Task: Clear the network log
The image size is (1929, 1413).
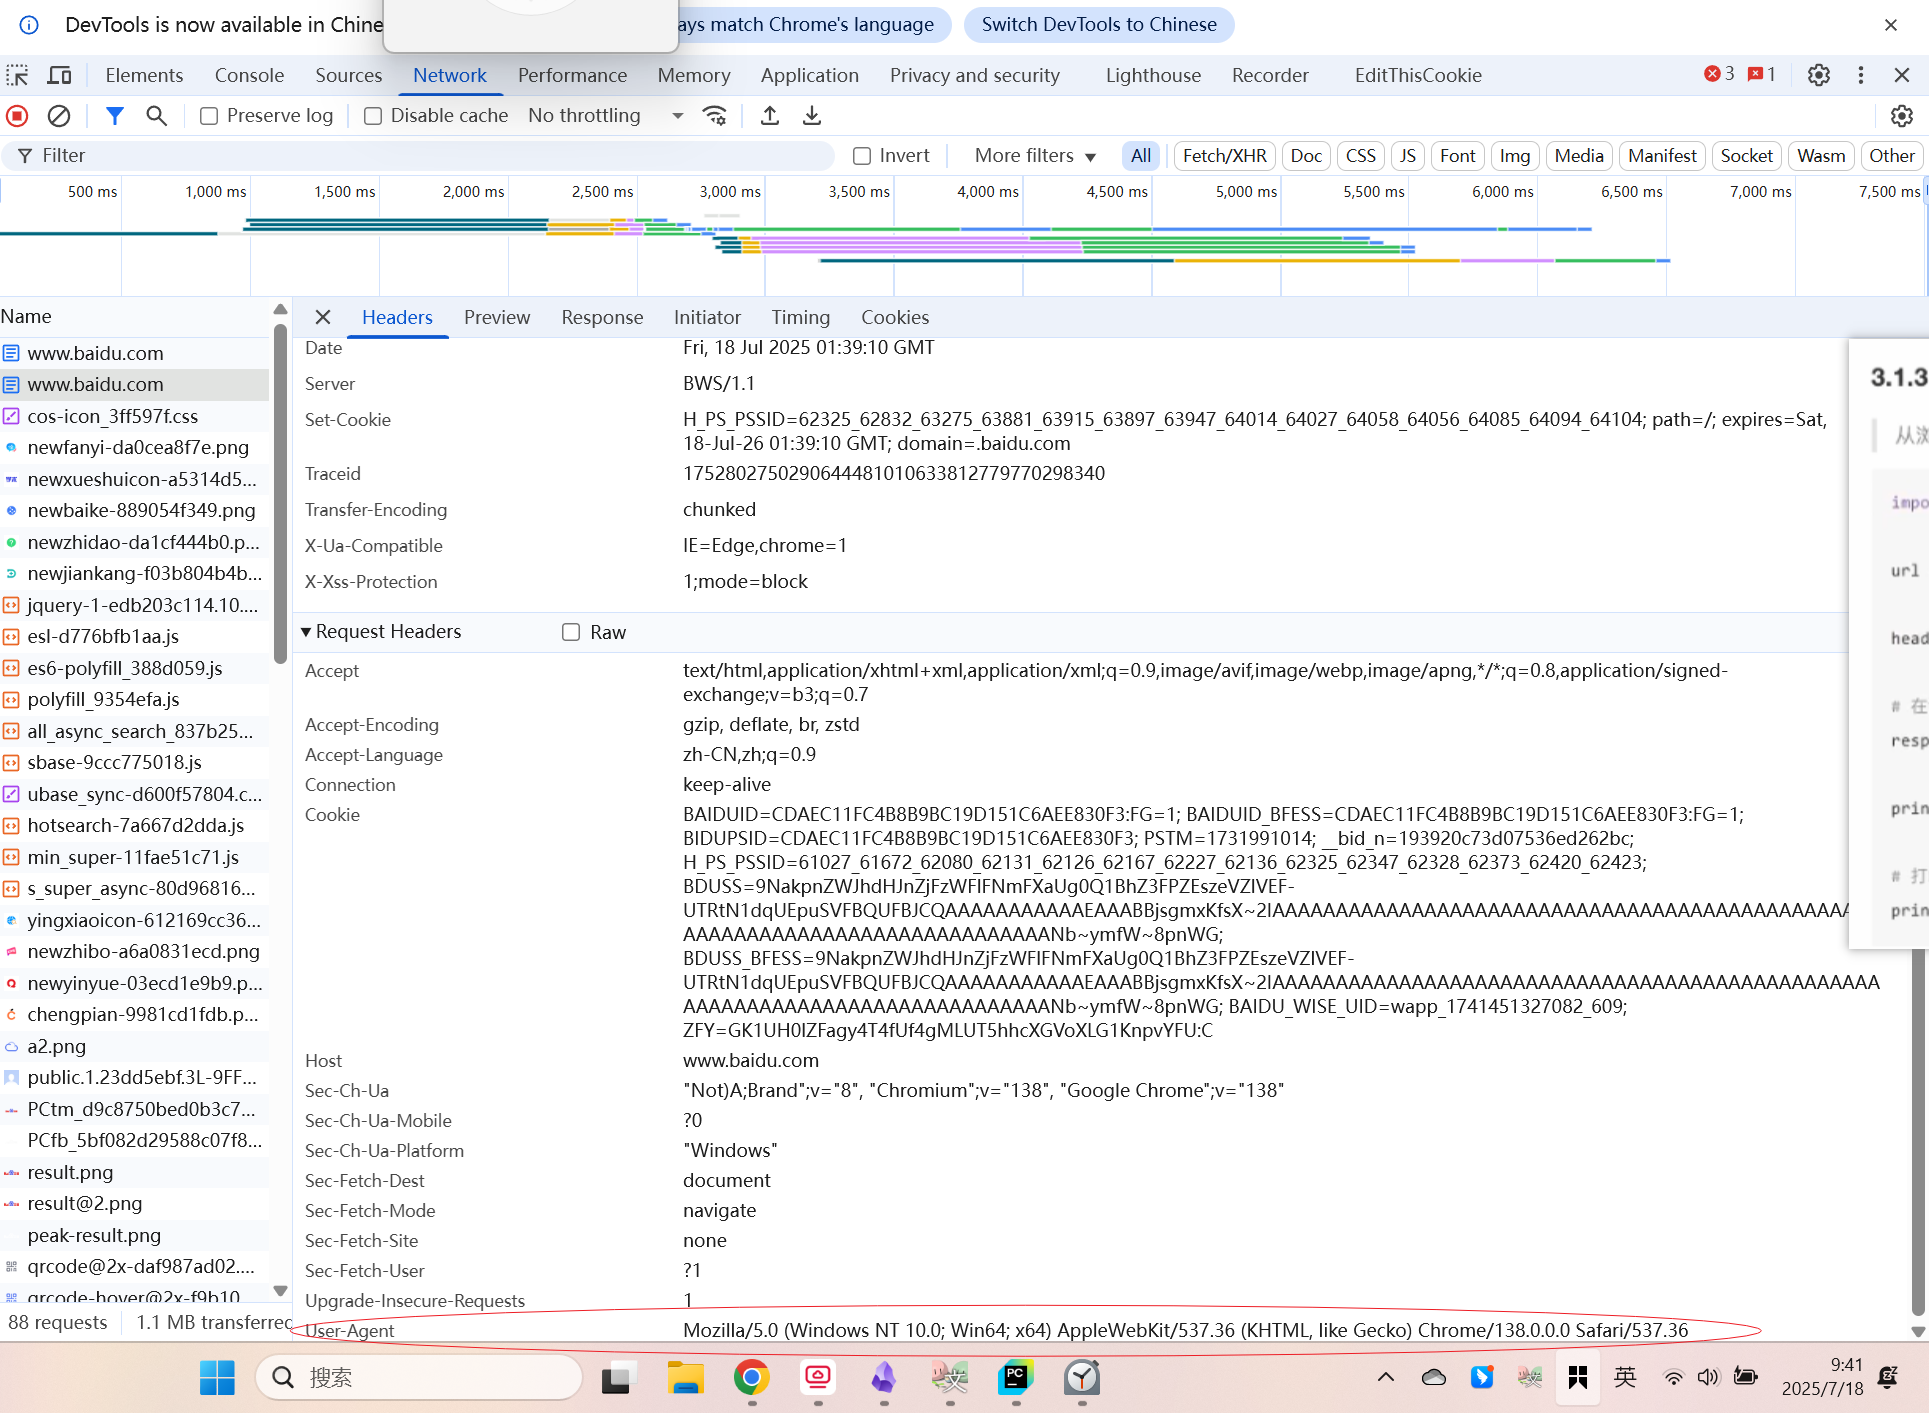Action: [59, 116]
